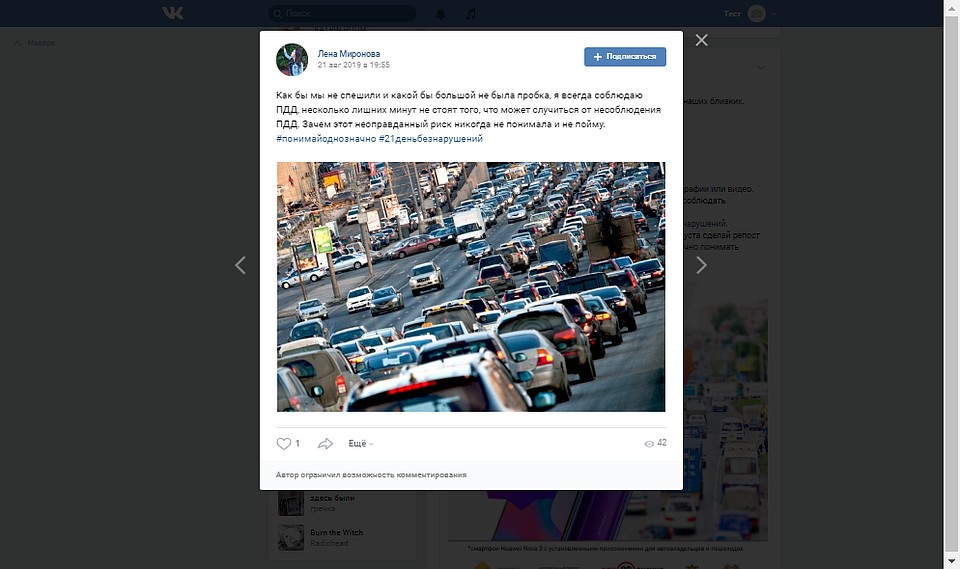
Task: Share the post with the arrow icon
Action: click(325, 443)
